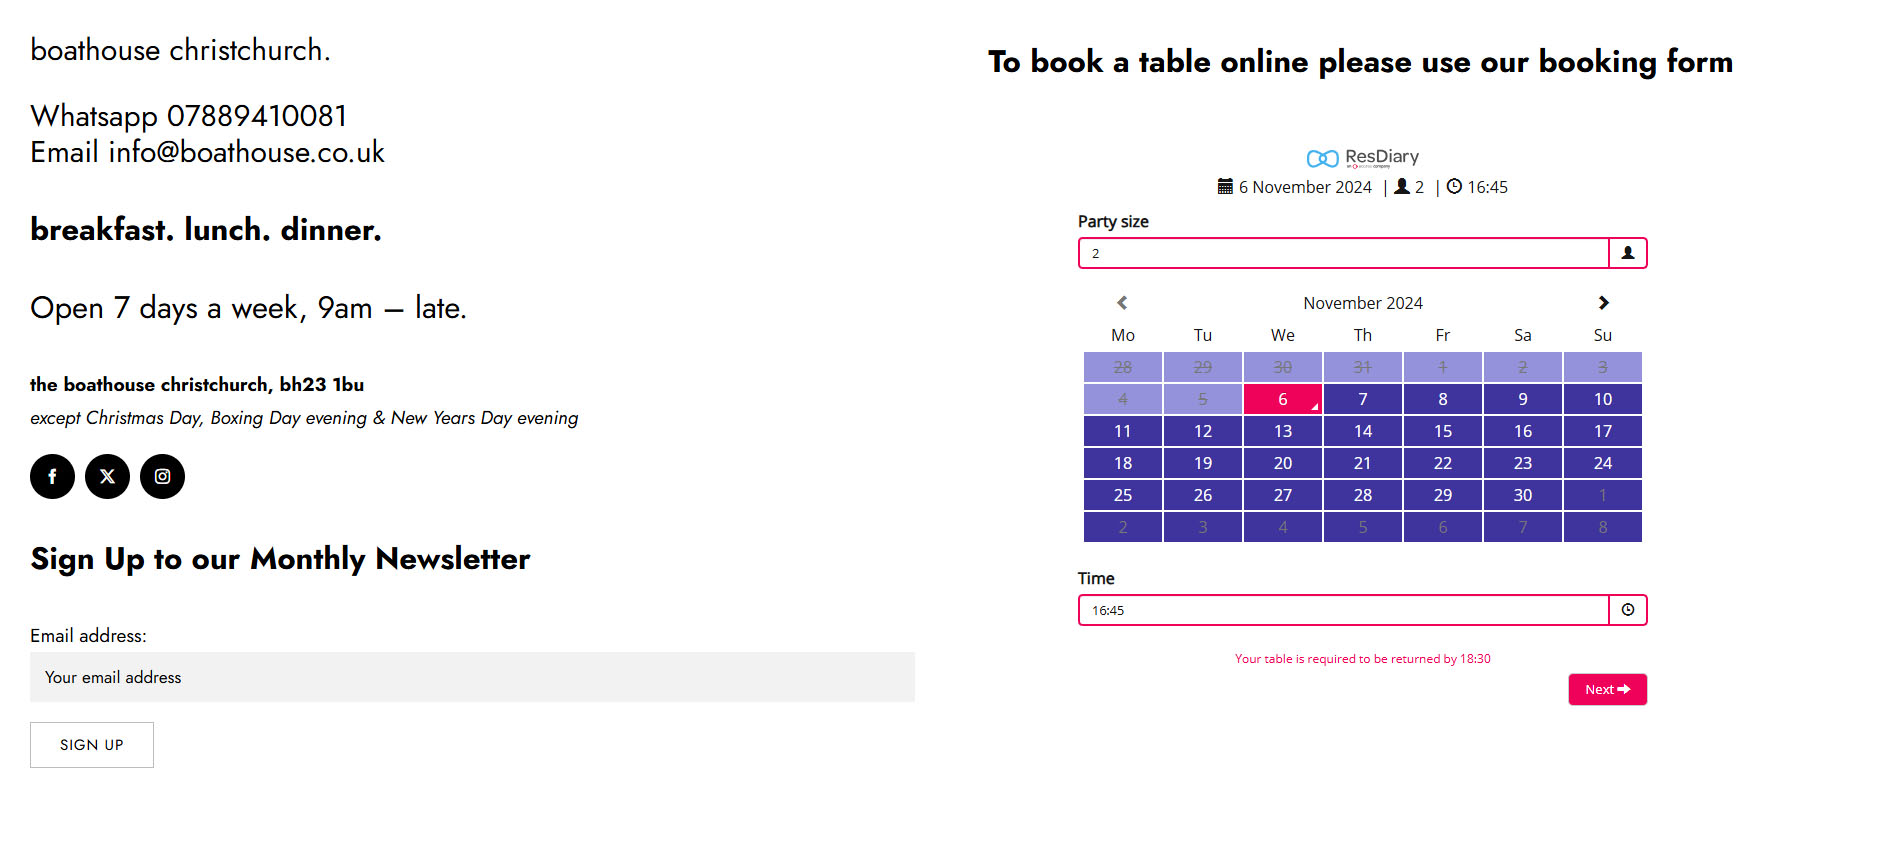Viewport: 1884px width, 866px height.
Task: Open the Instagram social icon
Action: tap(162, 476)
